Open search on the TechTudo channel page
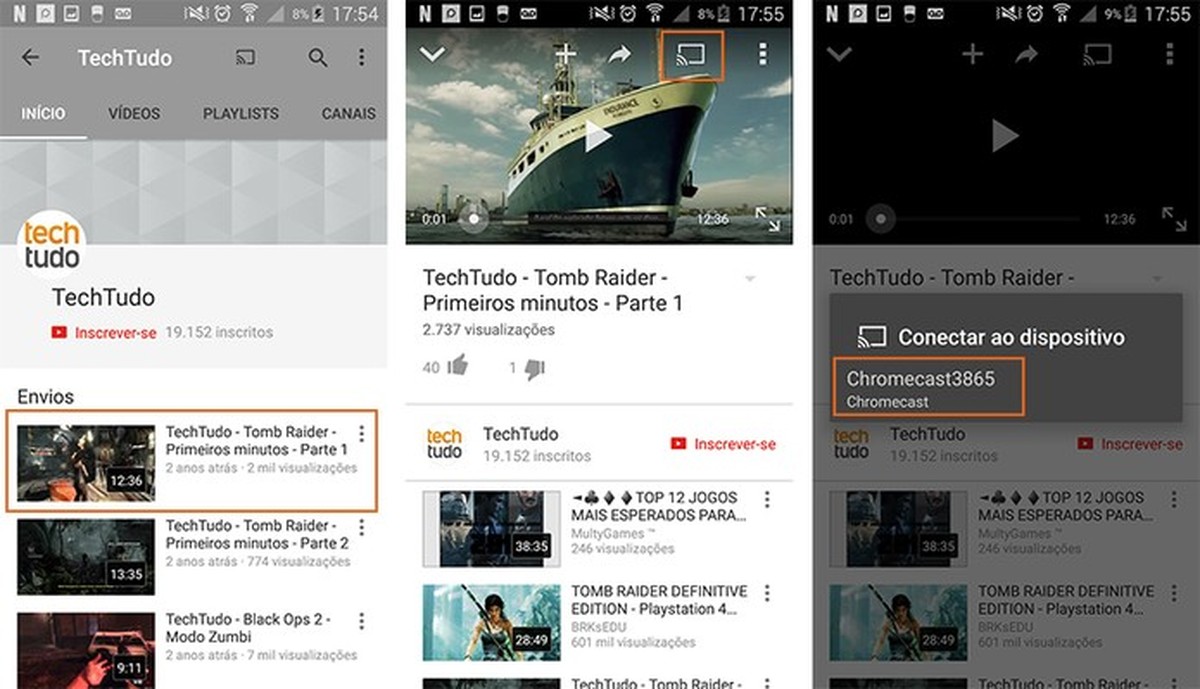The image size is (1200, 689). click(x=317, y=58)
